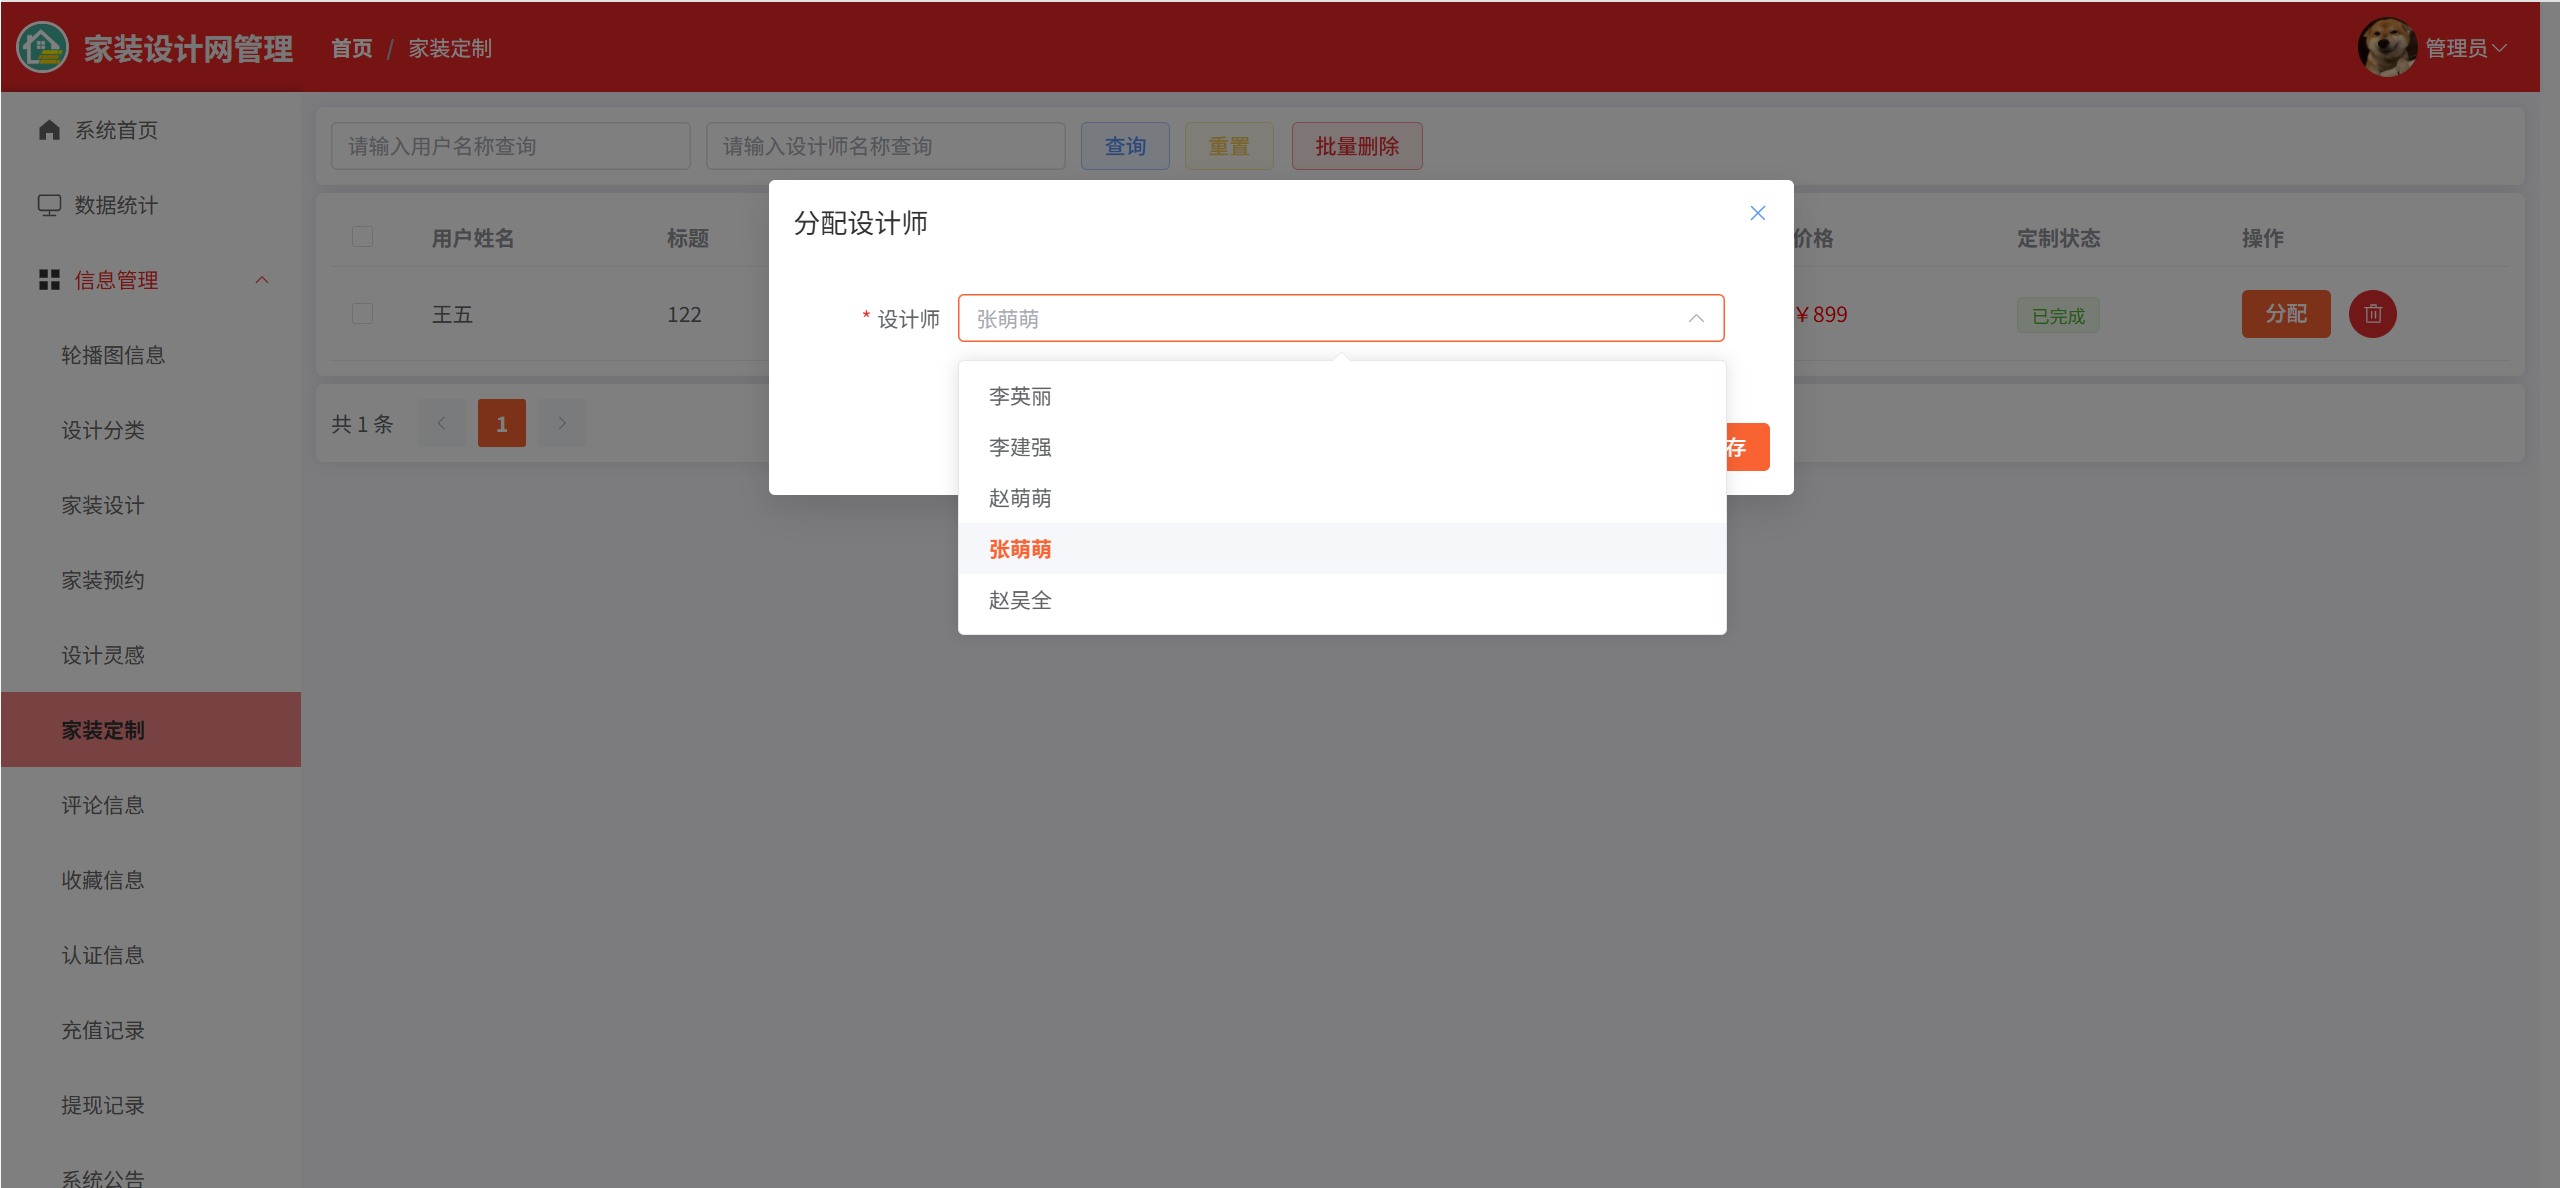Image resolution: width=2560 pixels, height=1188 pixels.
Task: Click the house logo icon in header
Action: click(x=42, y=47)
